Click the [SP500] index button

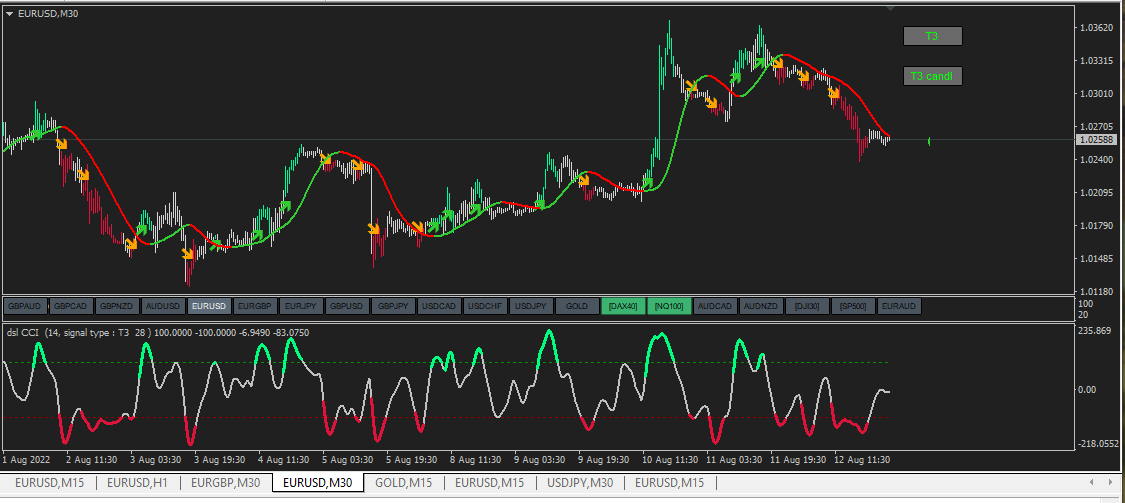pyautogui.click(x=853, y=306)
